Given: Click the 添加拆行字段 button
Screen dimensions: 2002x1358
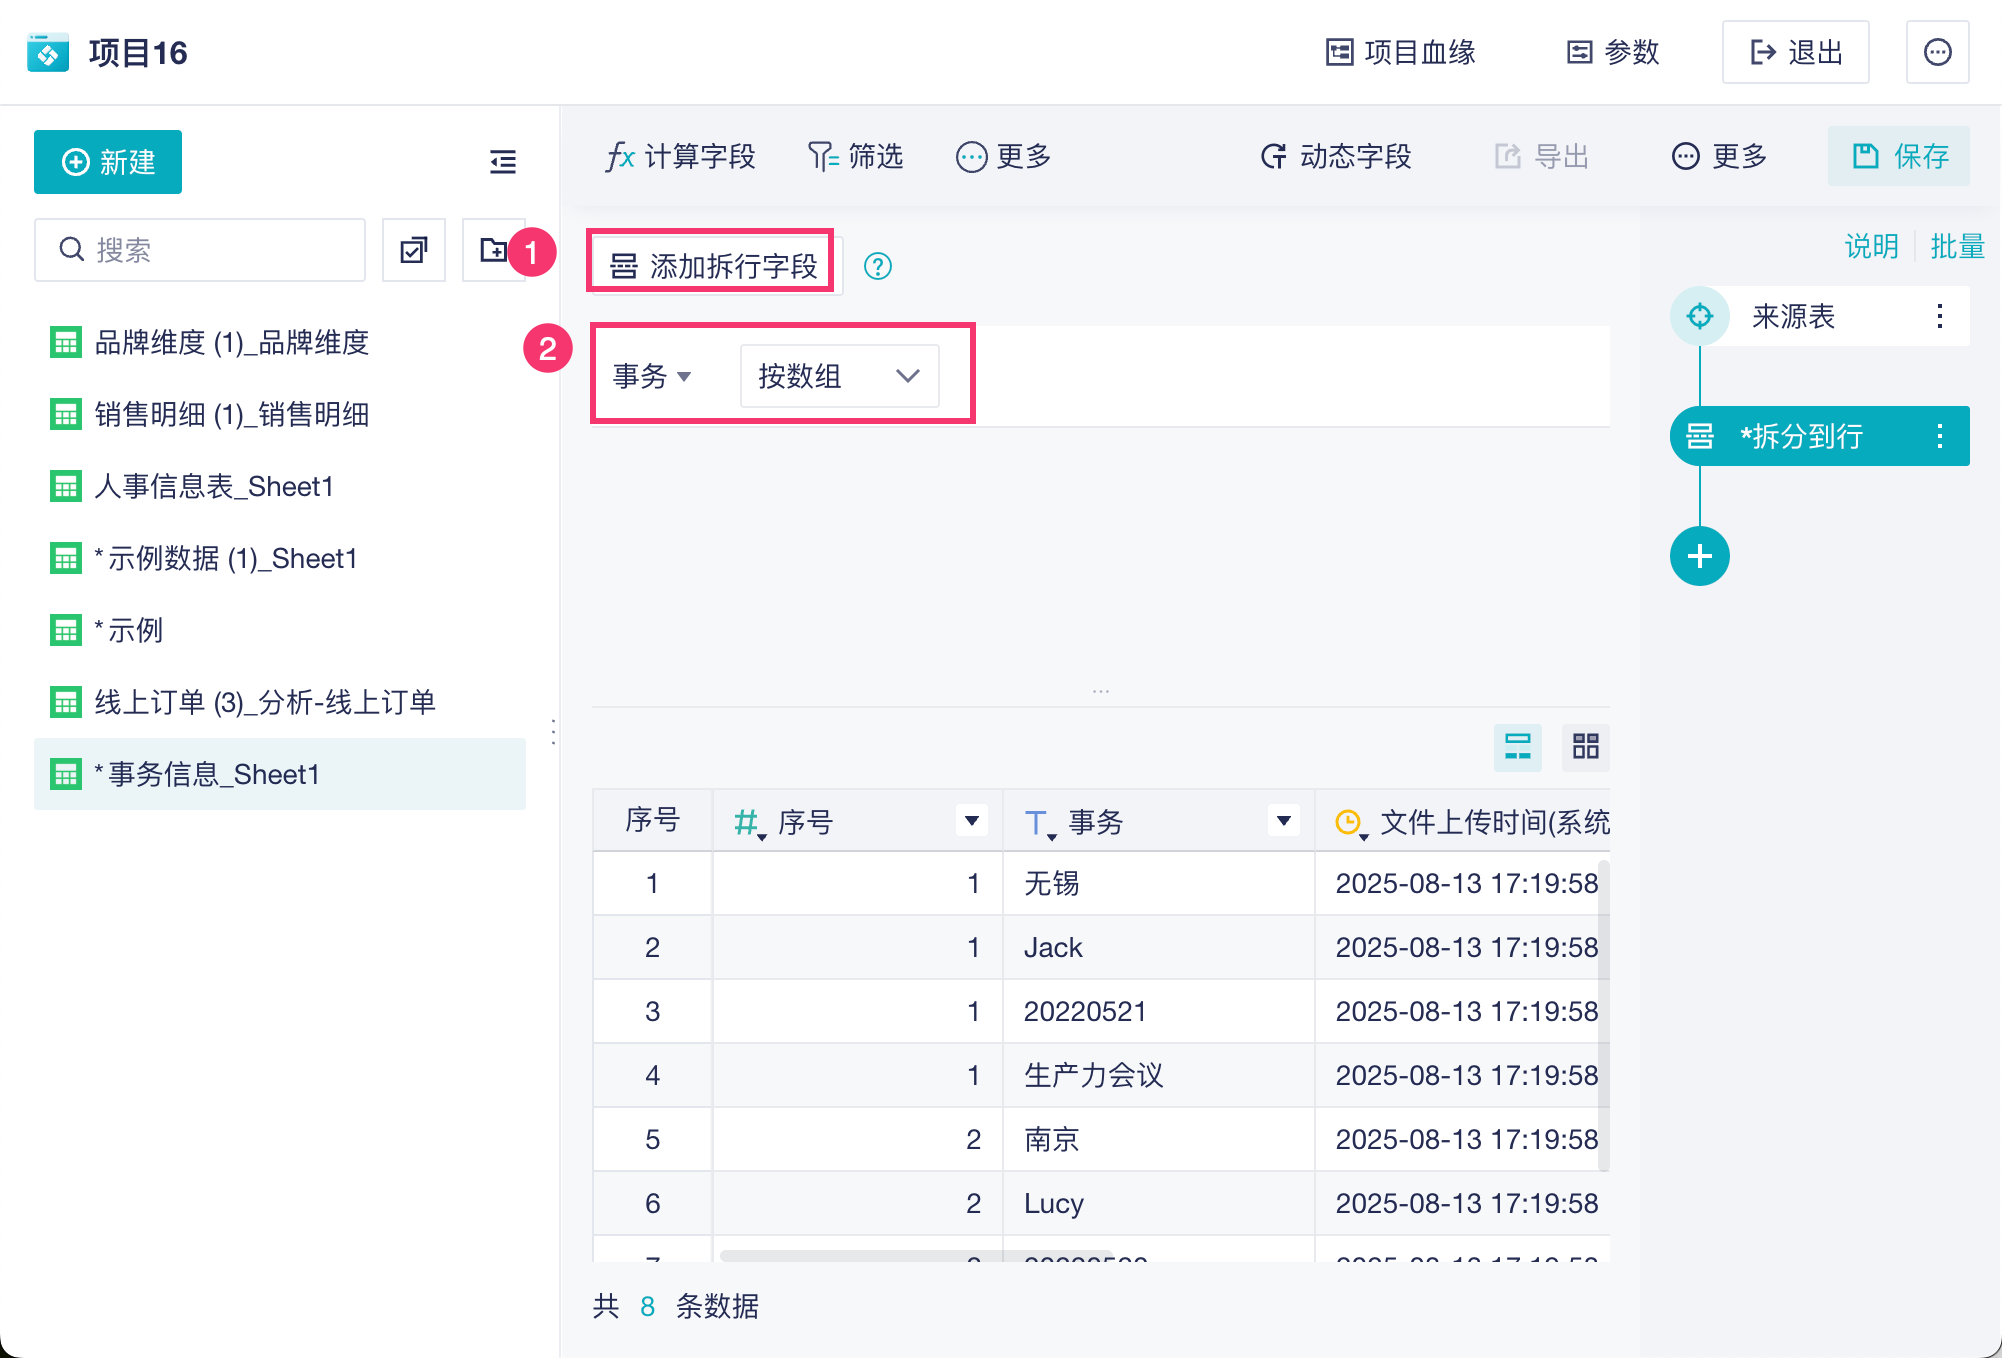Looking at the screenshot, I should [x=713, y=266].
